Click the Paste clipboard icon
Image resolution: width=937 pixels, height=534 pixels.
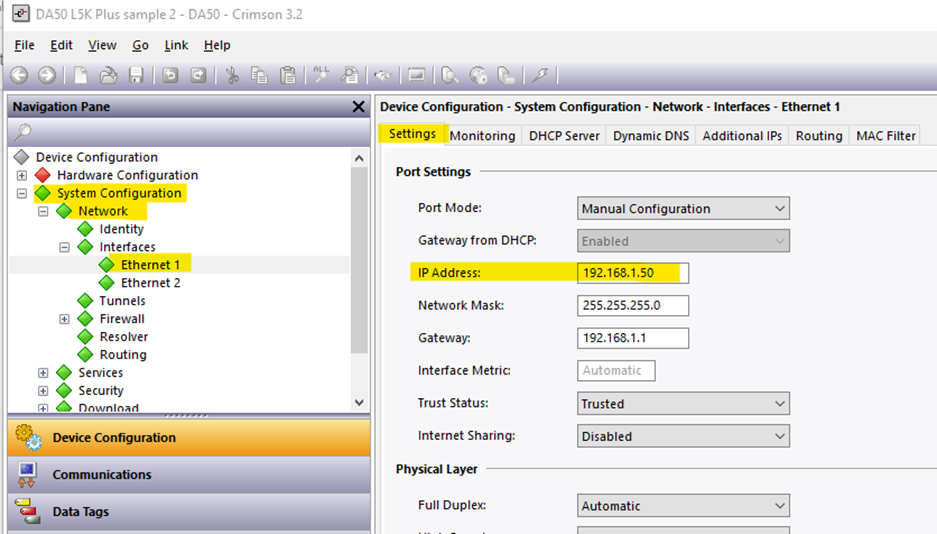pos(288,75)
